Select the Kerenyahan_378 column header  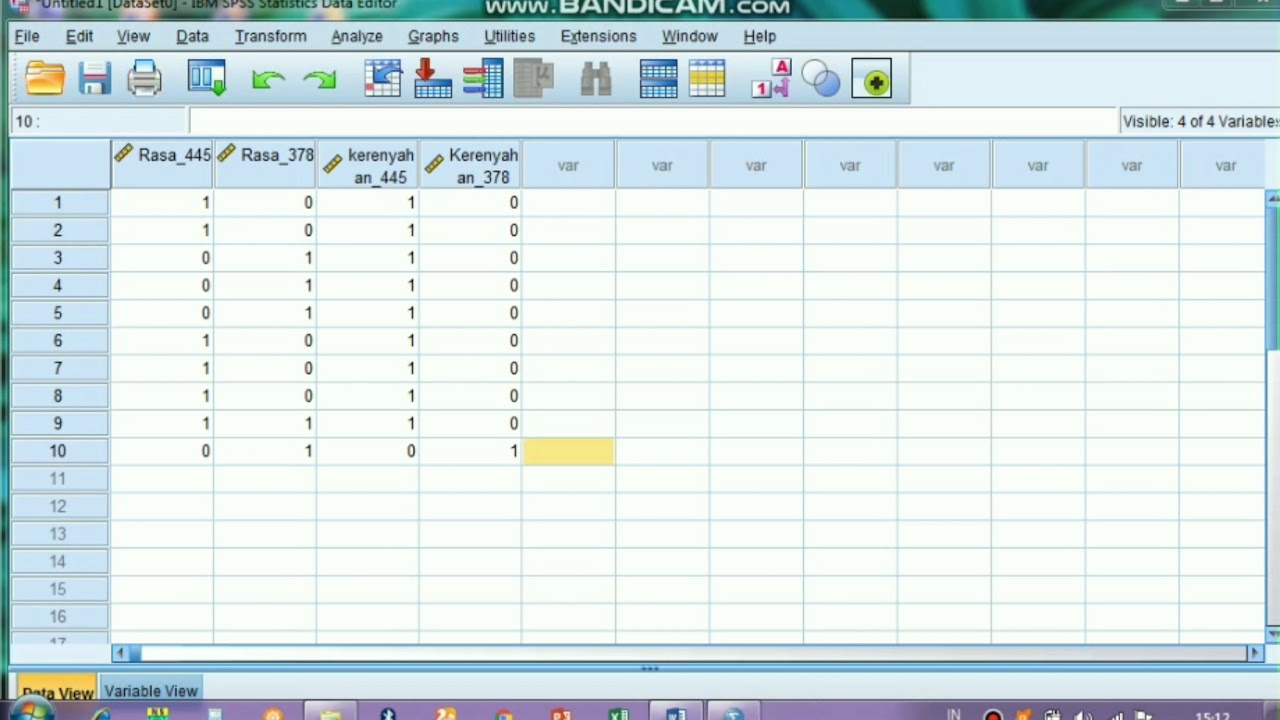coord(471,165)
